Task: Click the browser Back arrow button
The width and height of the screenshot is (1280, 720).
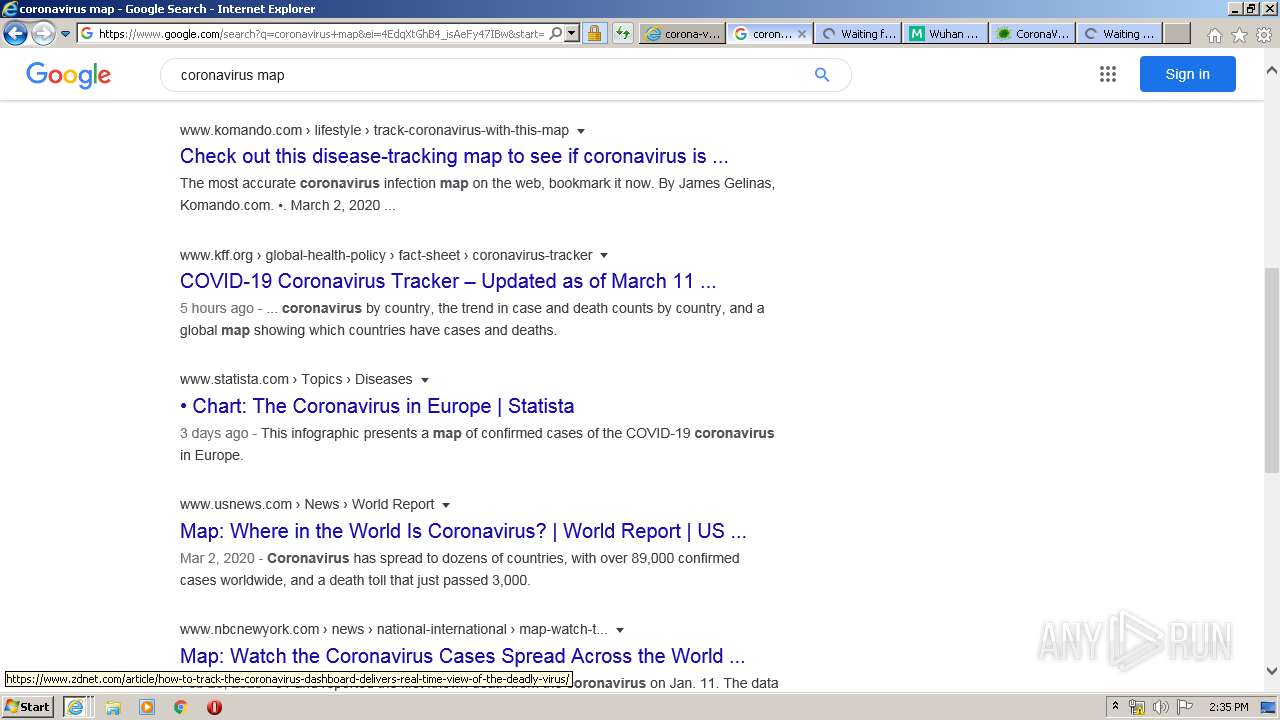Action: click(x=15, y=33)
